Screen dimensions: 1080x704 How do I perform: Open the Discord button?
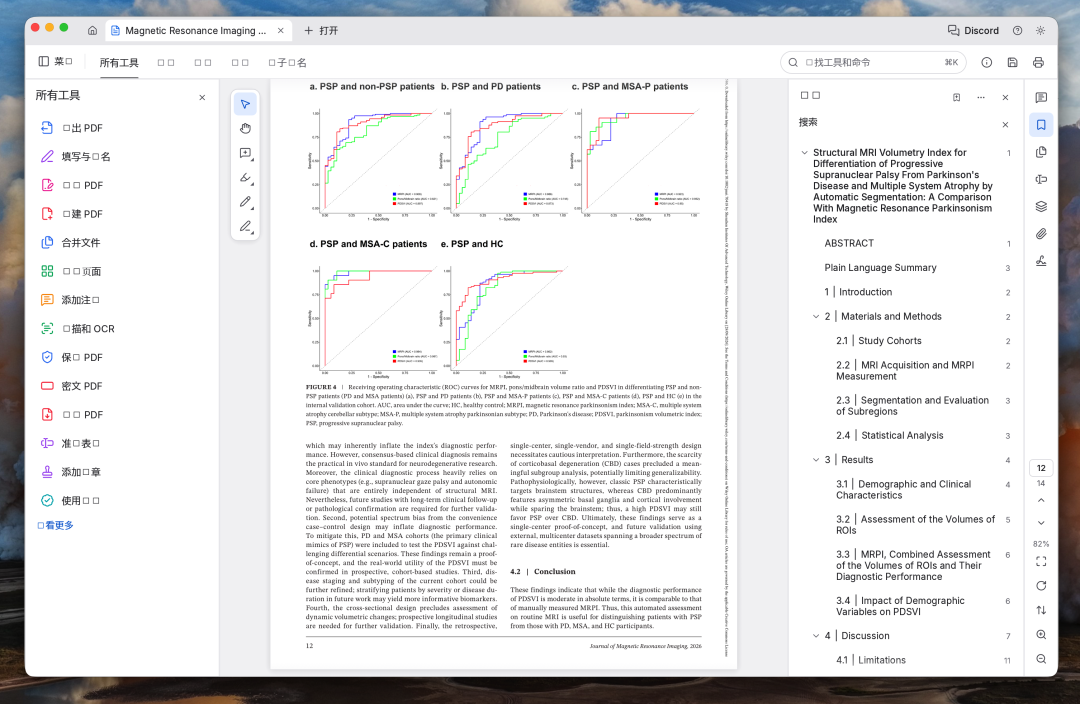[x=973, y=30]
